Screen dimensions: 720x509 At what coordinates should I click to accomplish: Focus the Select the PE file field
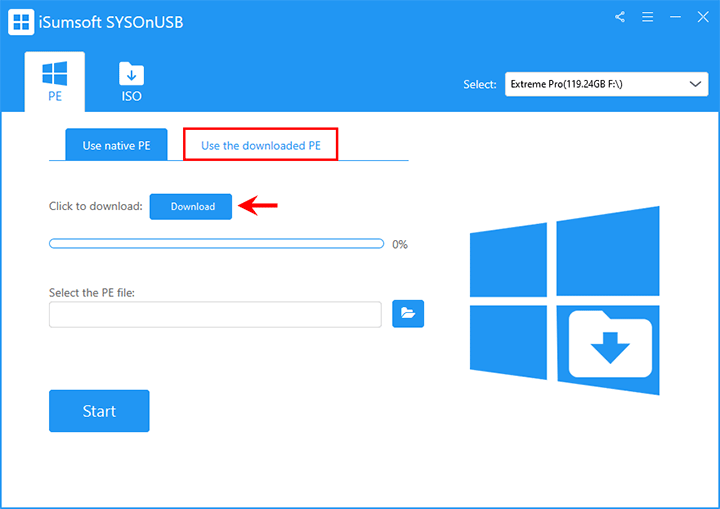[x=215, y=315]
